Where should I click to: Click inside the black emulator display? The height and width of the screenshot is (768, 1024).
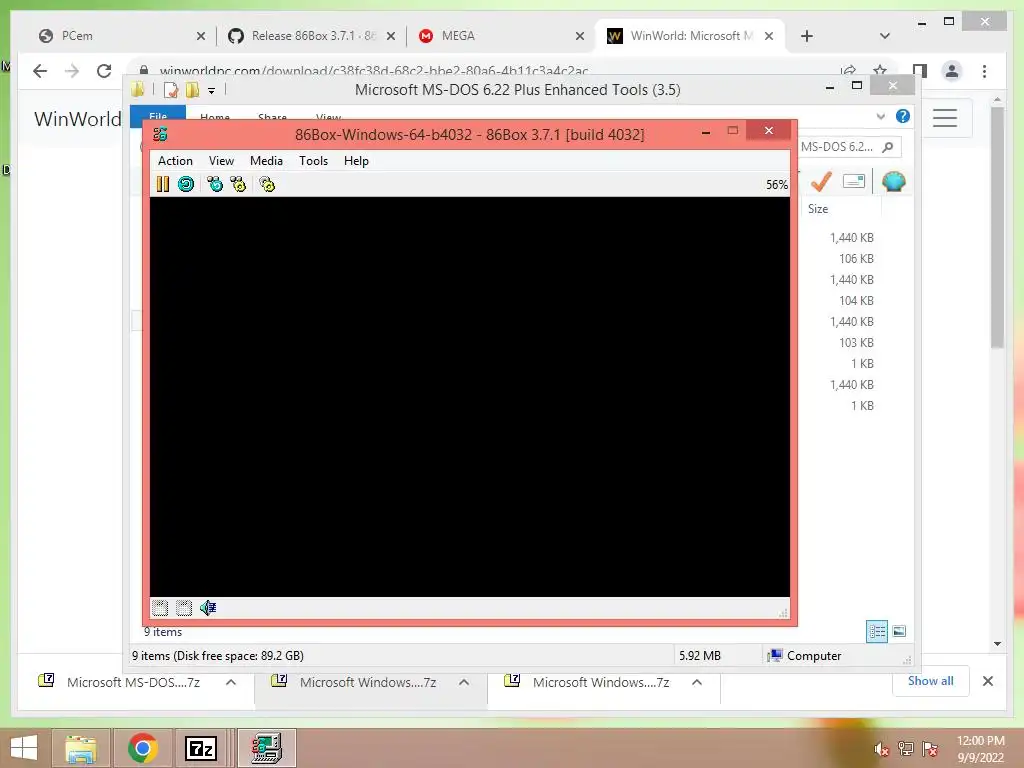pyautogui.click(x=470, y=396)
